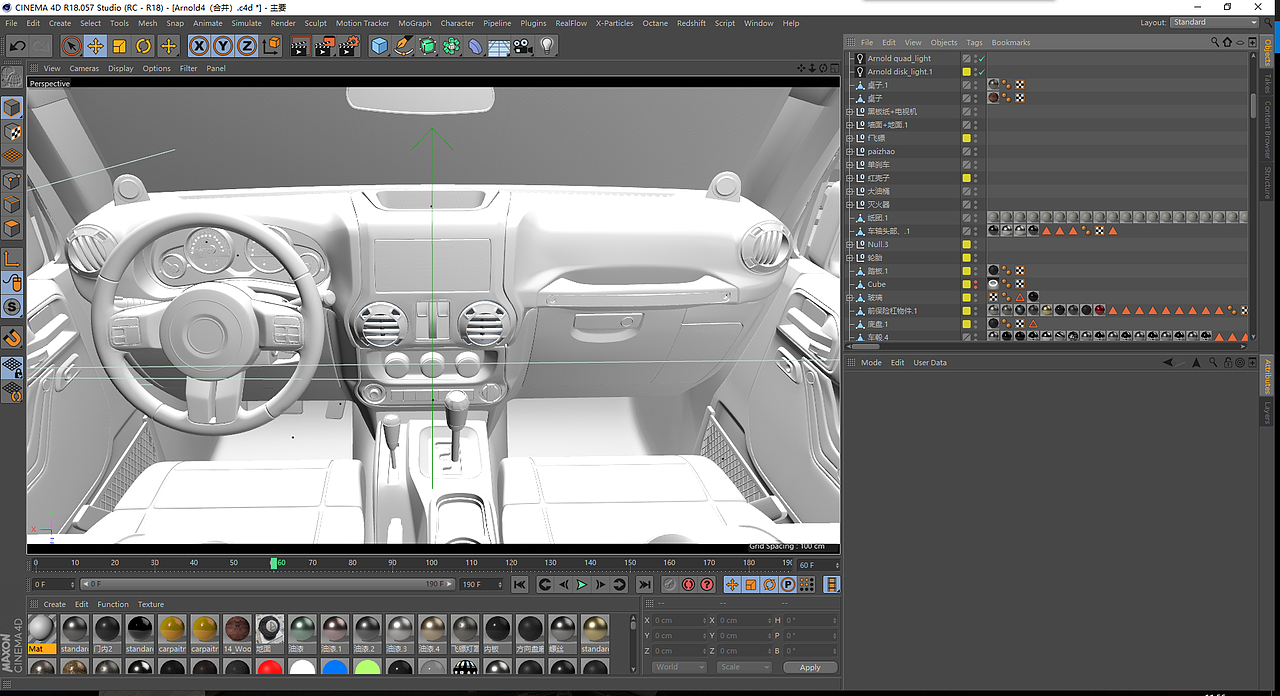Add a Light object from the toolbar

tap(547, 46)
